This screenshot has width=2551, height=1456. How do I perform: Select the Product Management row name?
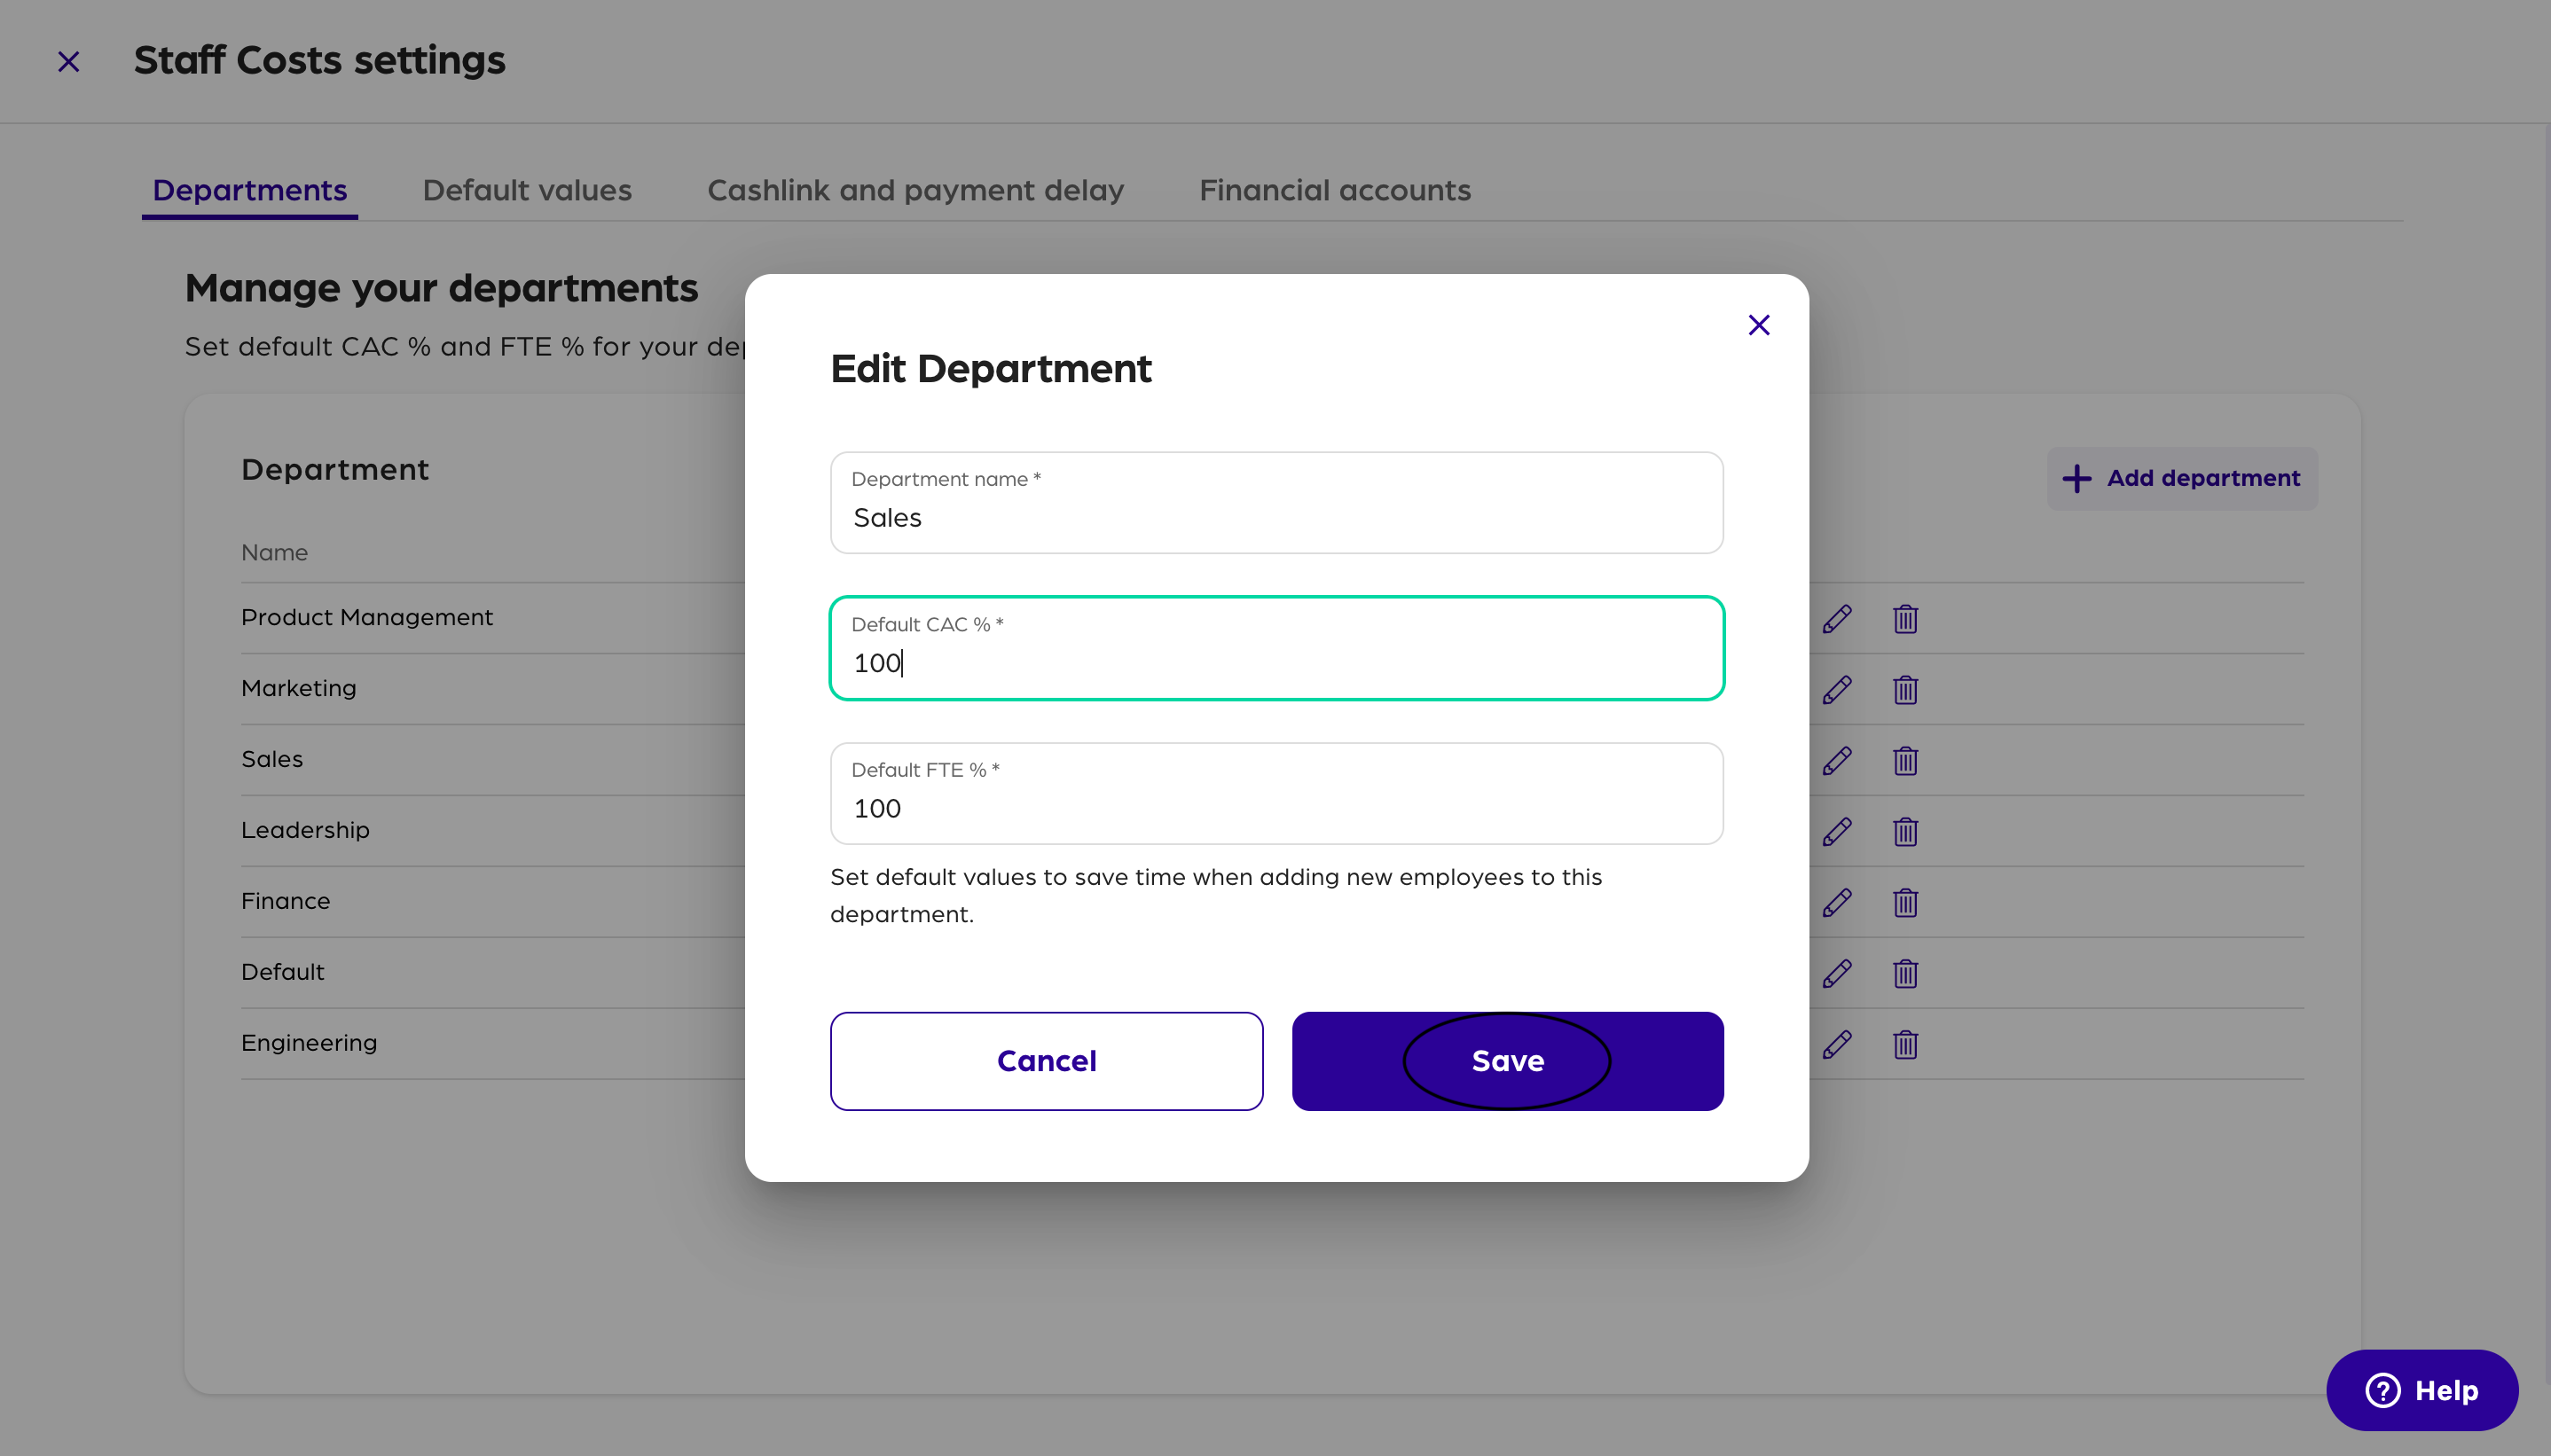click(367, 617)
